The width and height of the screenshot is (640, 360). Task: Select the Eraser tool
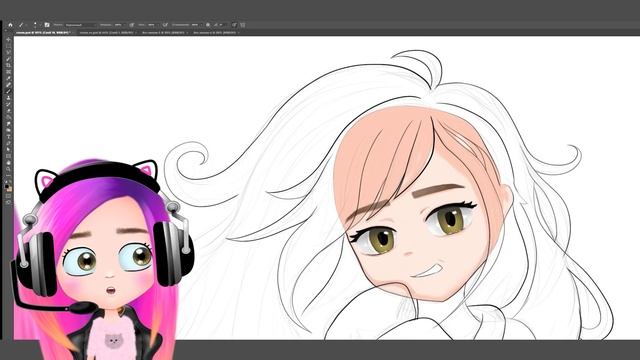(x=9, y=110)
